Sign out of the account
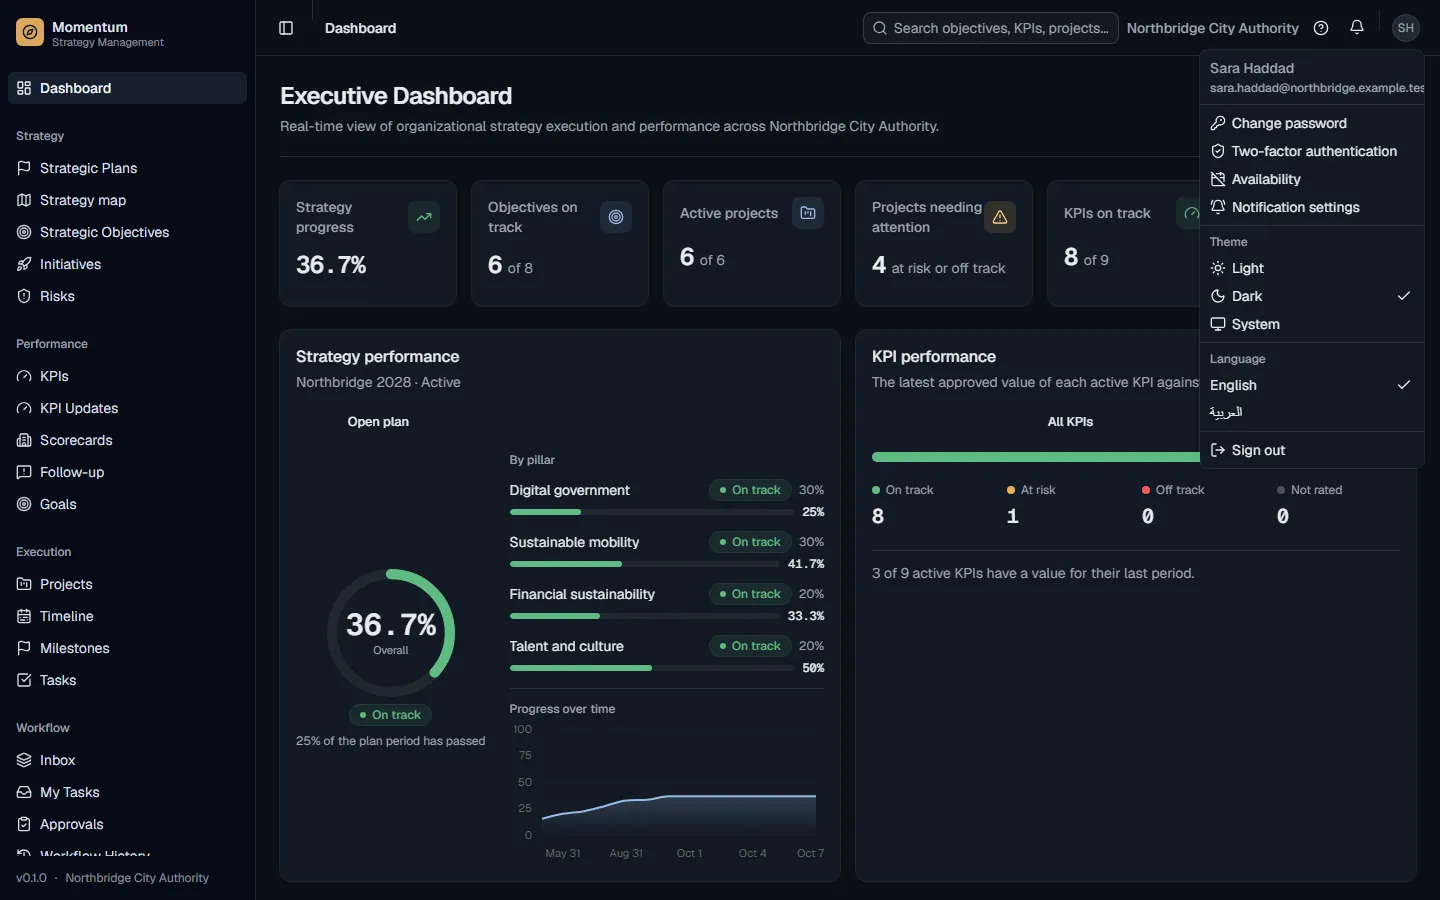 coord(1311,450)
